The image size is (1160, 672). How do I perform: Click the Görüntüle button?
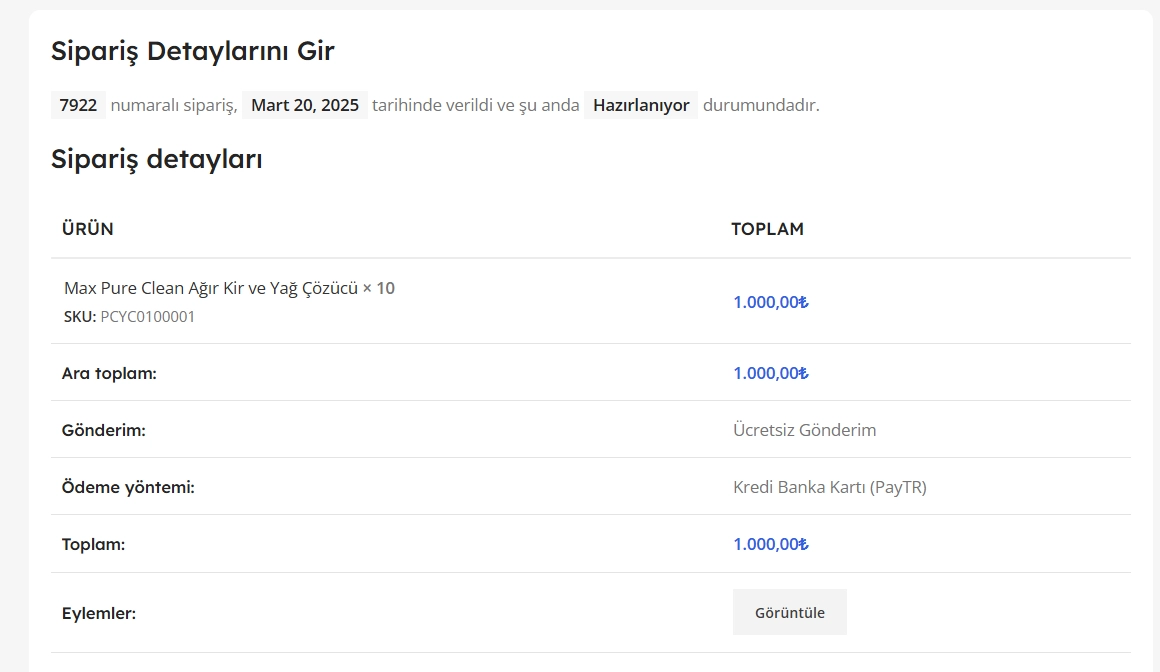coord(789,612)
